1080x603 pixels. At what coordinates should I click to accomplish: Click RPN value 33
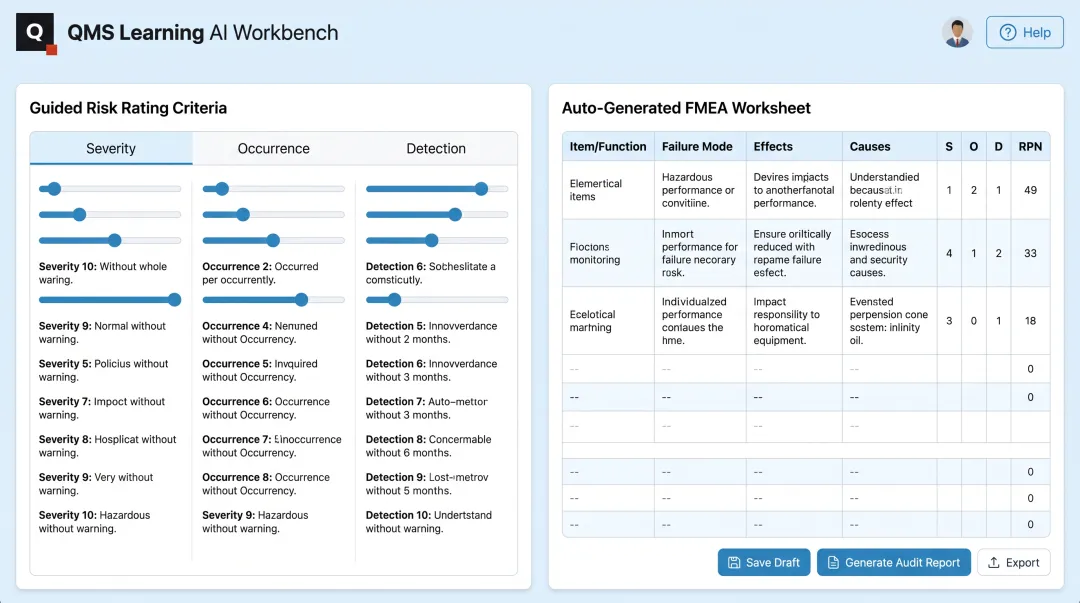click(x=1030, y=254)
